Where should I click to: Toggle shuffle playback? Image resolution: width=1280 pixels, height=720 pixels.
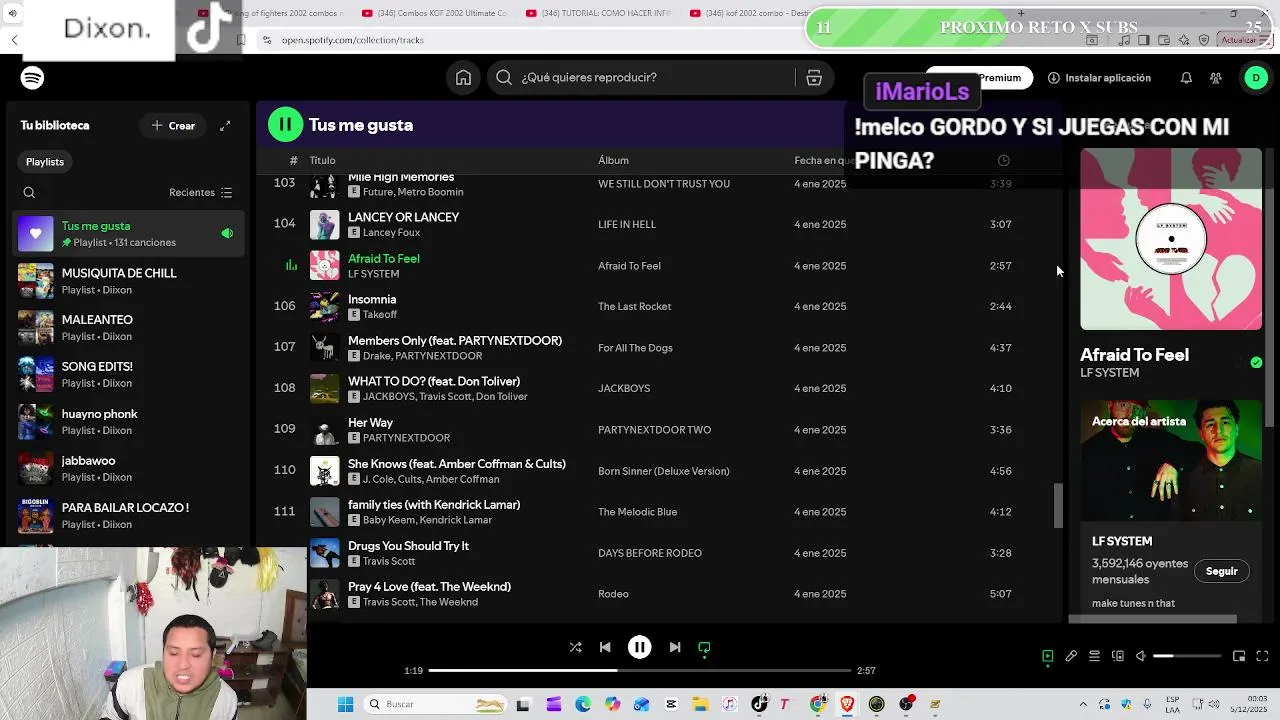coord(575,647)
